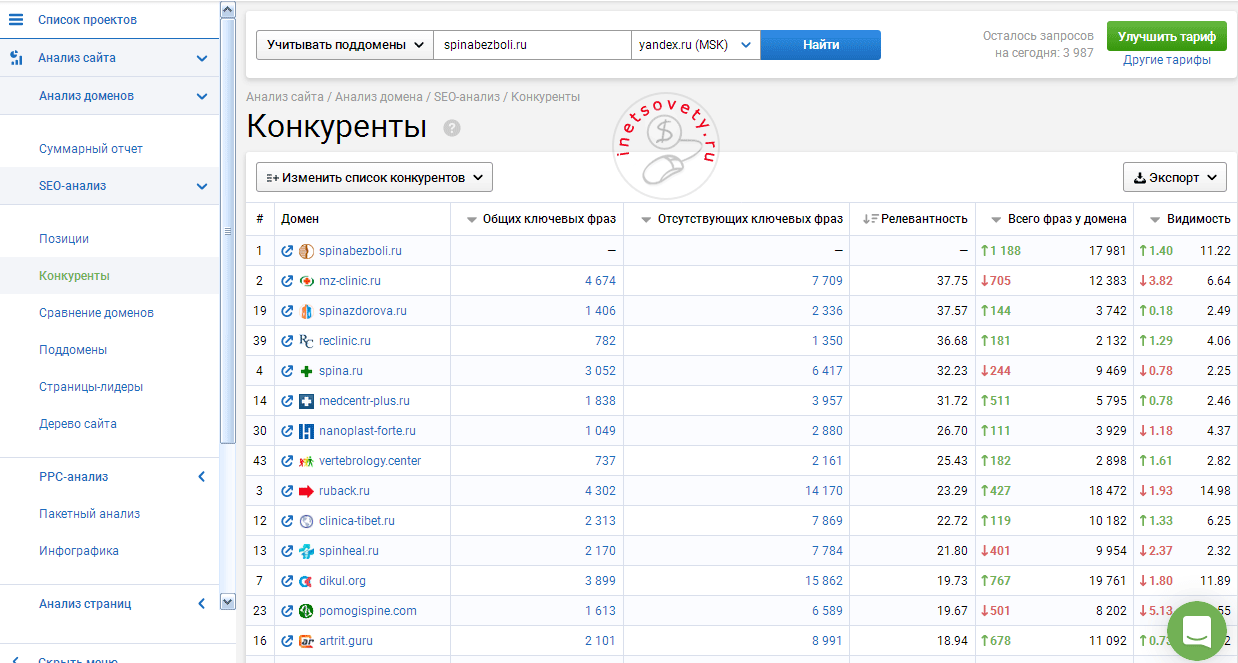Expand the Экспорт dropdown
This screenshot has height=663, width=1238.
tap(1174, 178)
